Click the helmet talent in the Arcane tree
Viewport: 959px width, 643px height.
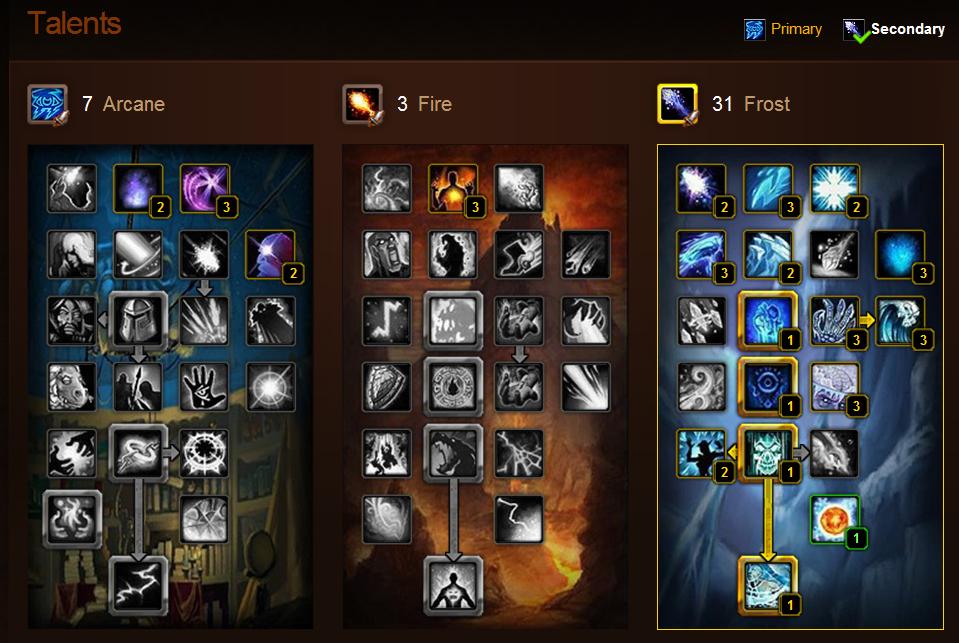click(139, 321)
